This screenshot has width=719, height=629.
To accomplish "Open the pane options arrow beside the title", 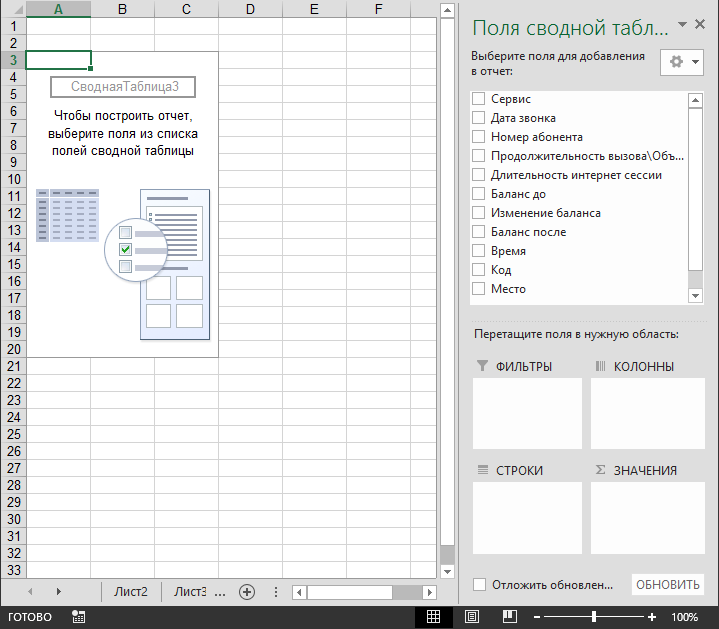I will coord(682,24).
